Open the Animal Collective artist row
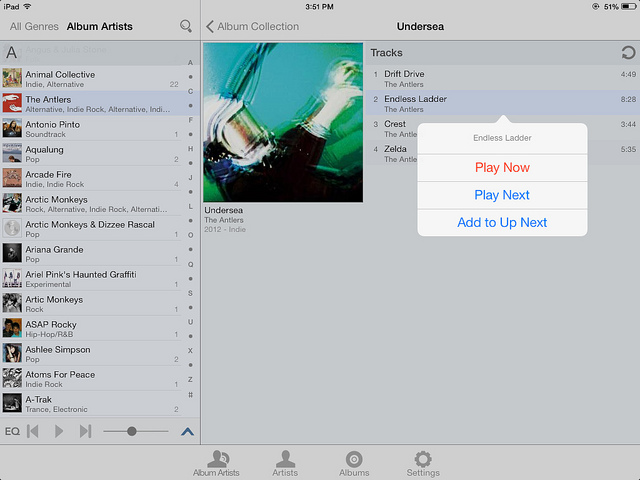Screen dimensions: 640x480 click(x=91, y=78)
